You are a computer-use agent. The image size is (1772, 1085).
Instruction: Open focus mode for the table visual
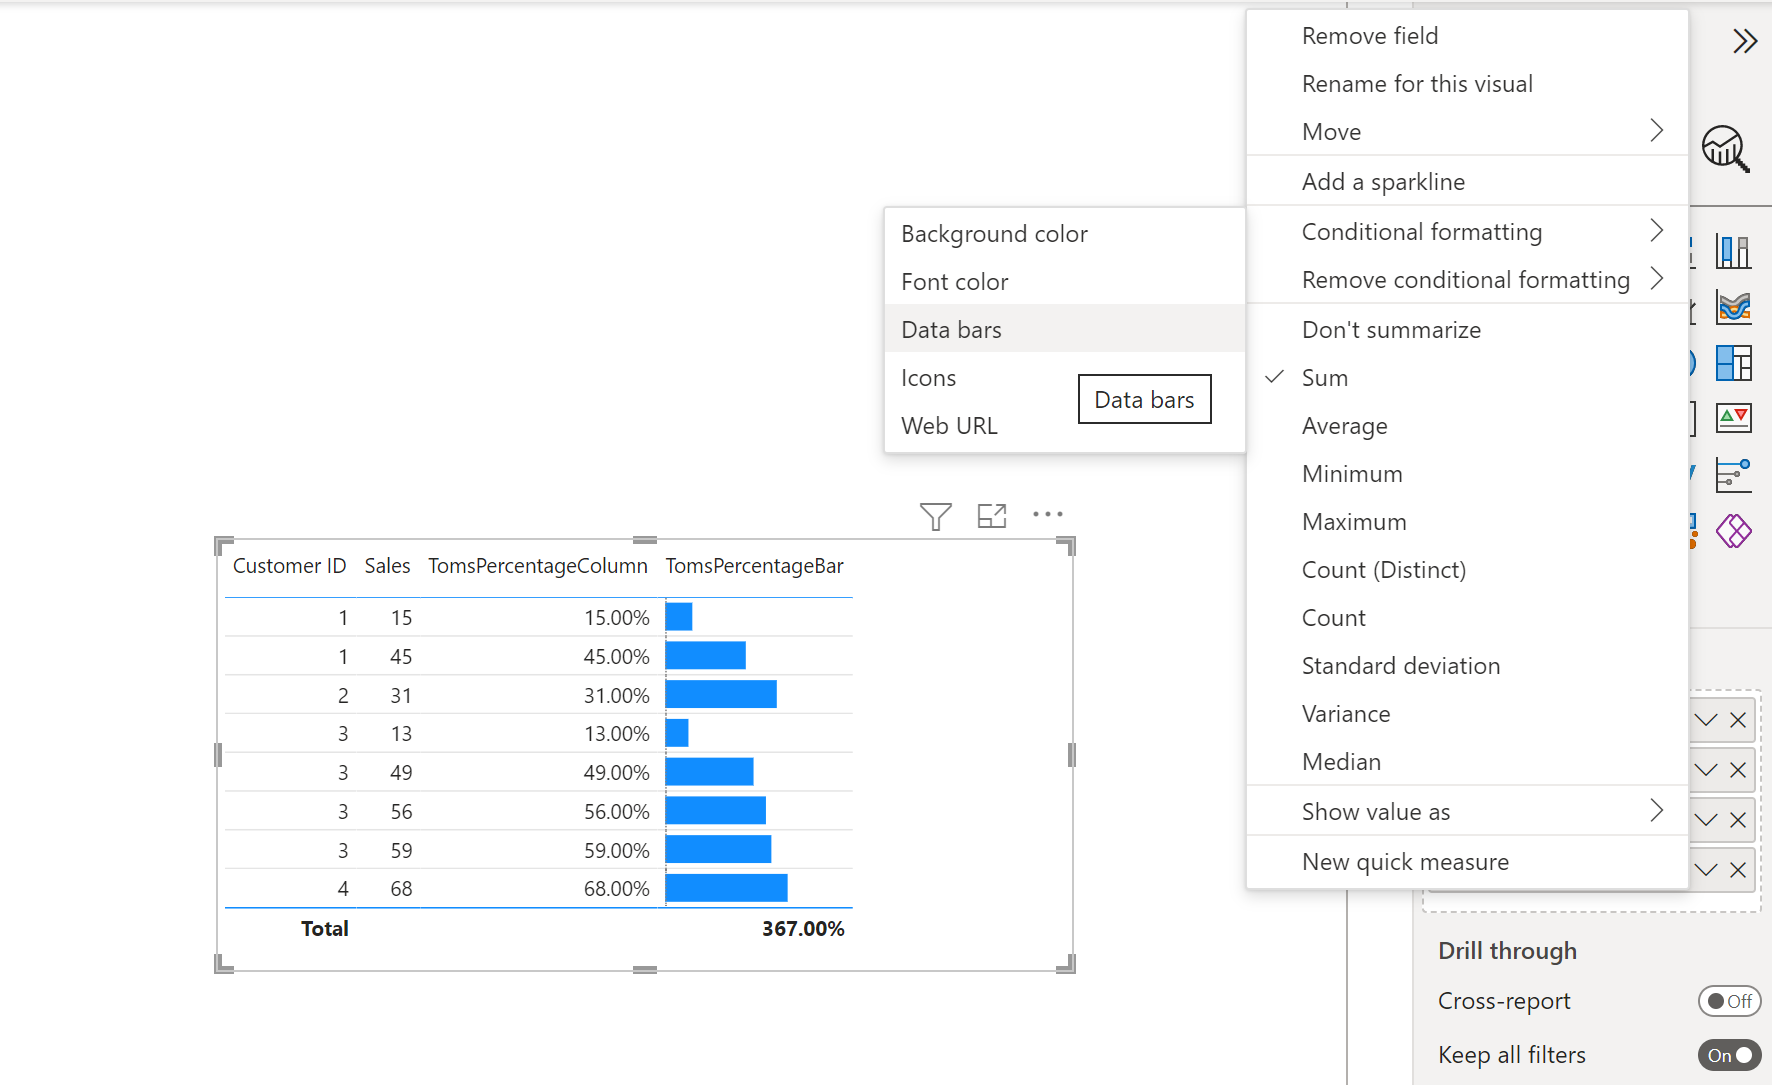991,516
